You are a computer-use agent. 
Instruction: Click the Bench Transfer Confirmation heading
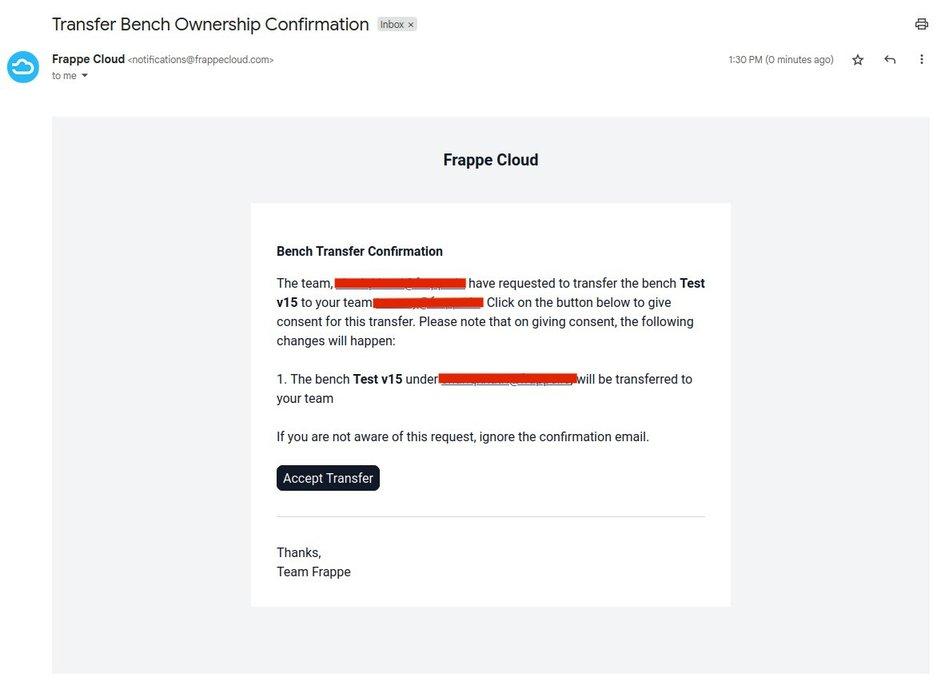tap(359, 251)
